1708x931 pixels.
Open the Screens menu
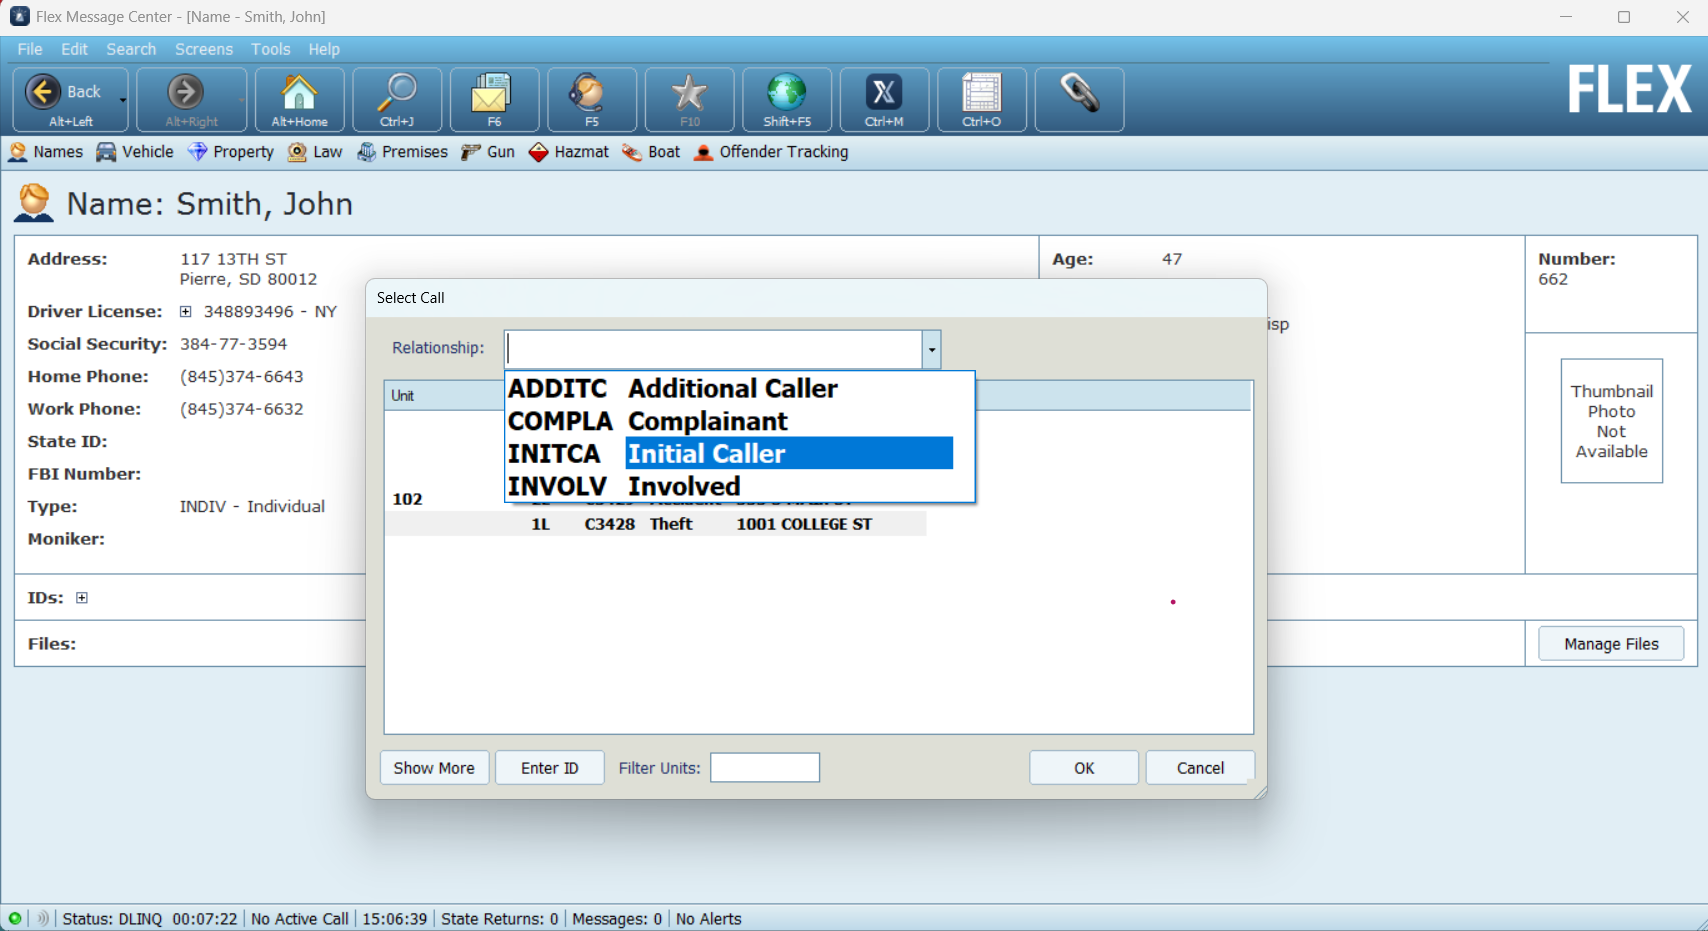click(203, 49)
